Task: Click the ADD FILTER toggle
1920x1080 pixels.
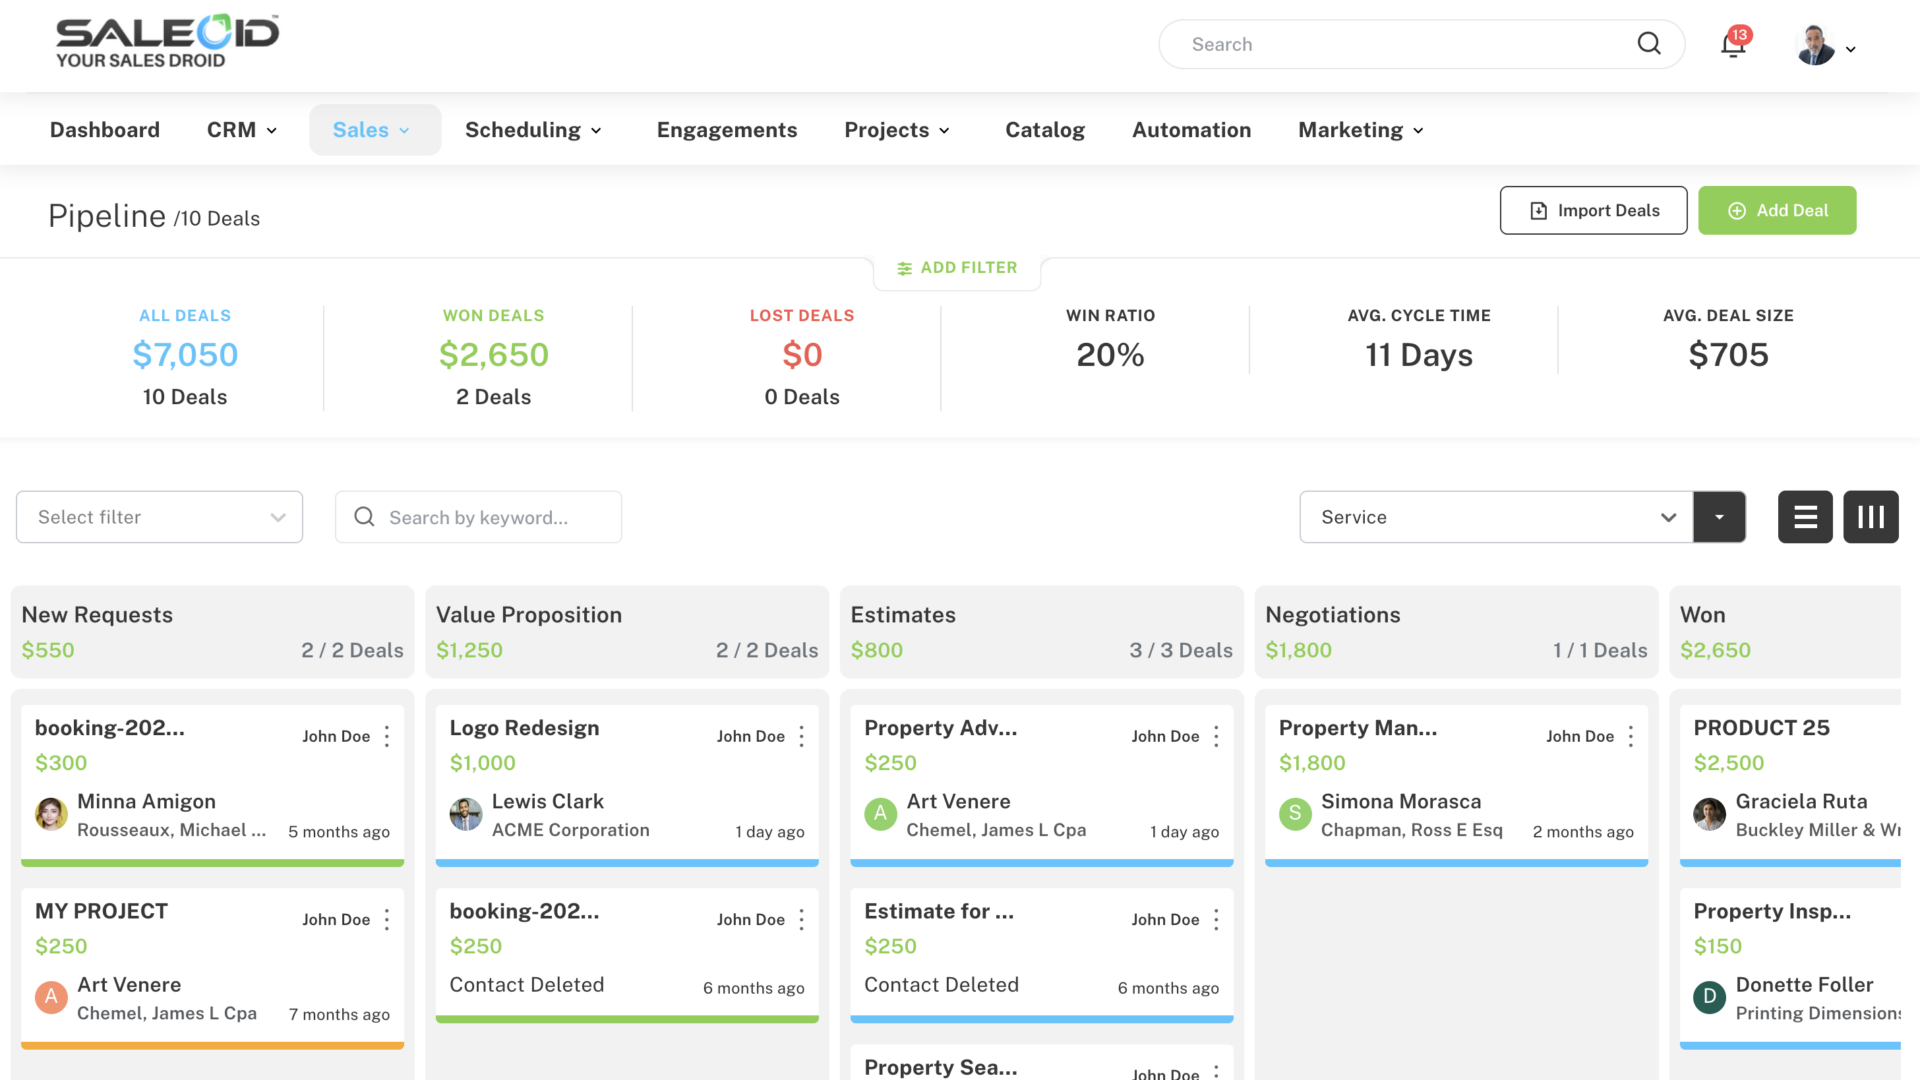Action: click(957, 268)
